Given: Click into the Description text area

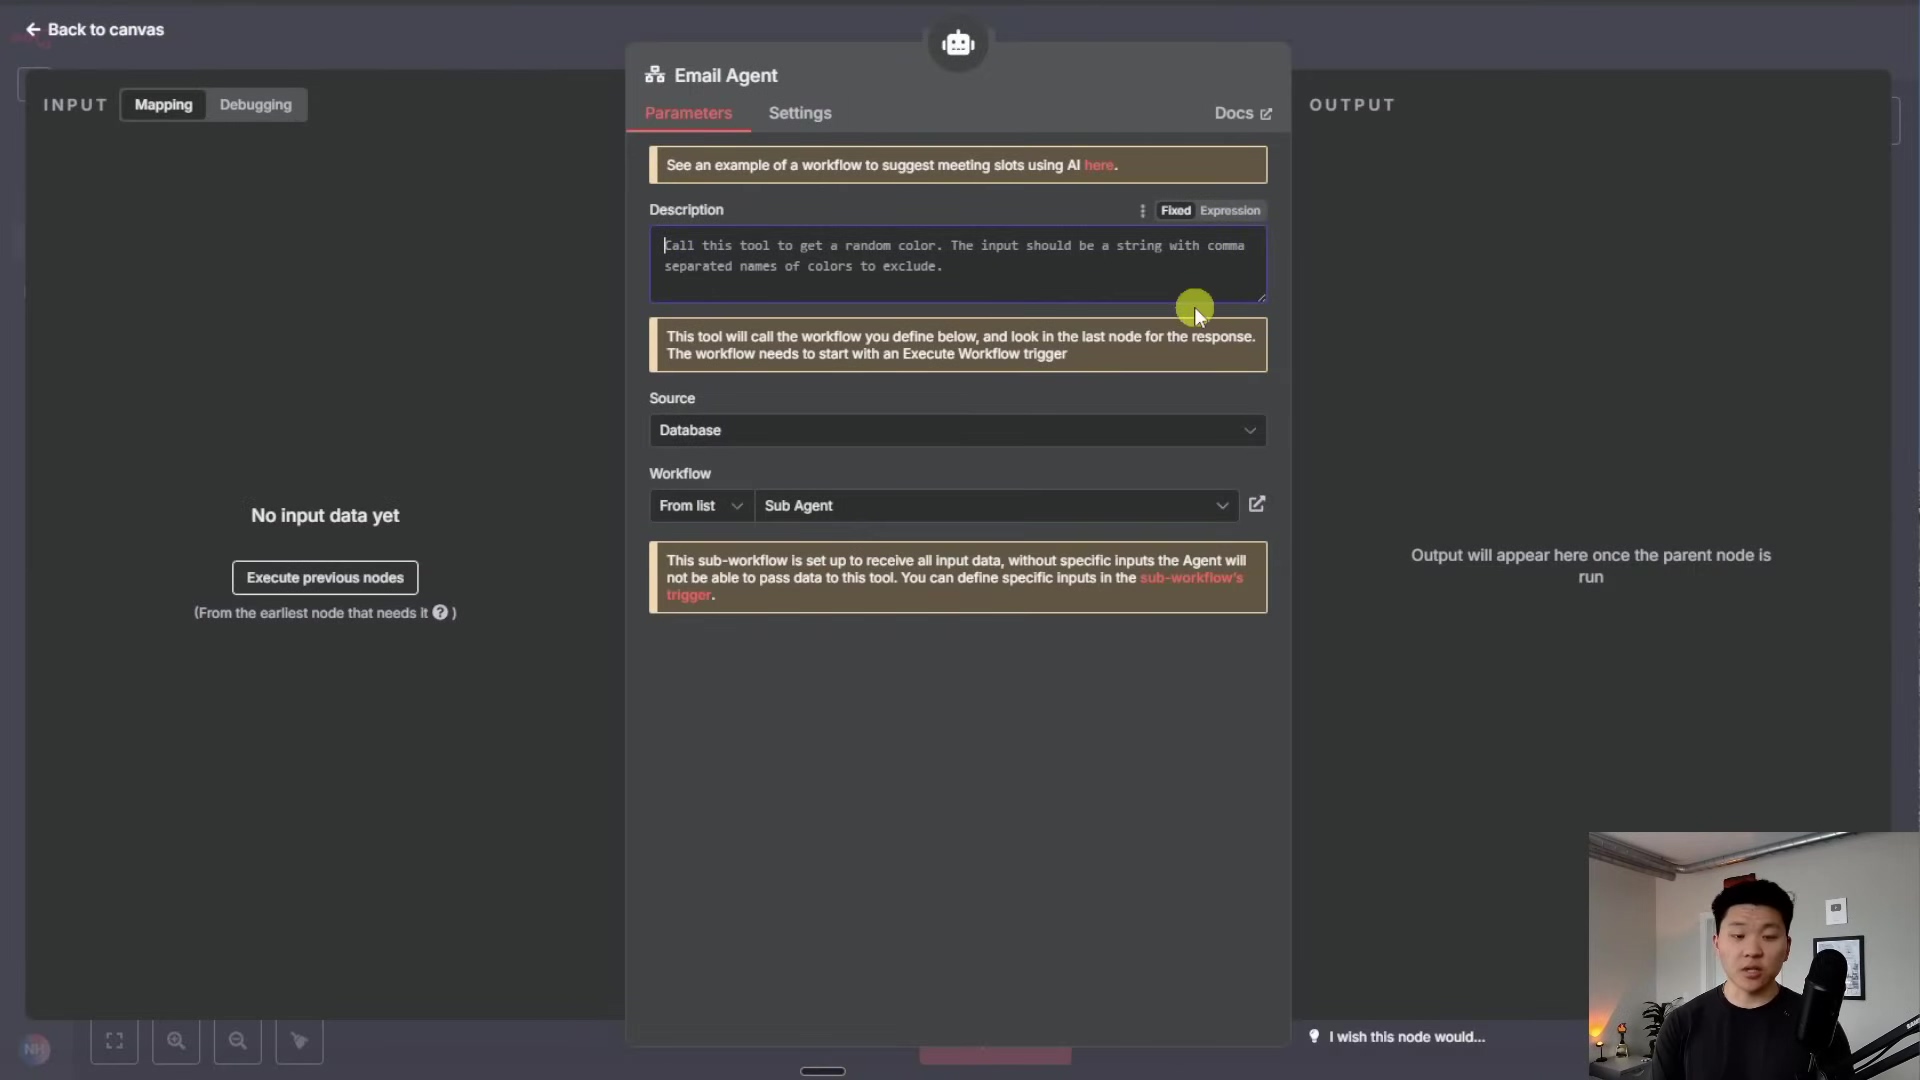Looking at the screenshot, I should [957, 265].
